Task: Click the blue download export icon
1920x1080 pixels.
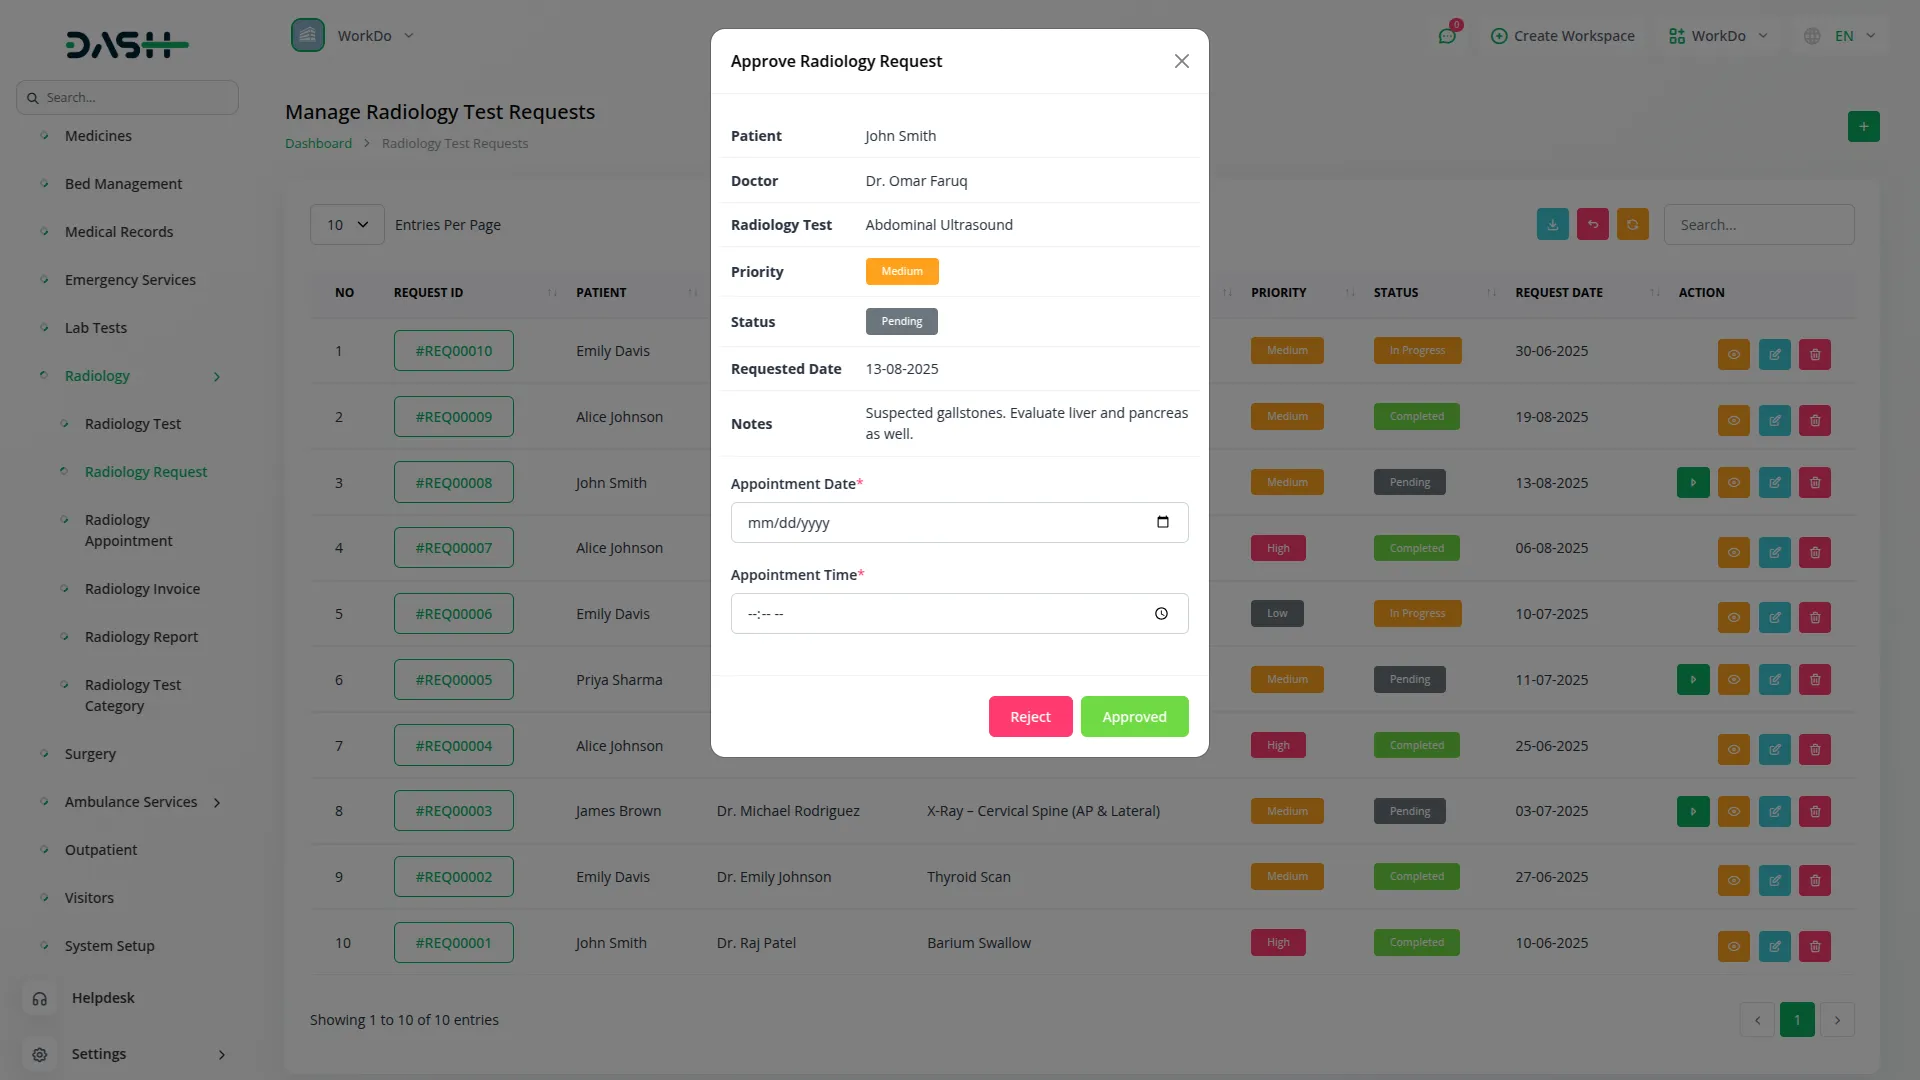Action: tap(1552, 225)
